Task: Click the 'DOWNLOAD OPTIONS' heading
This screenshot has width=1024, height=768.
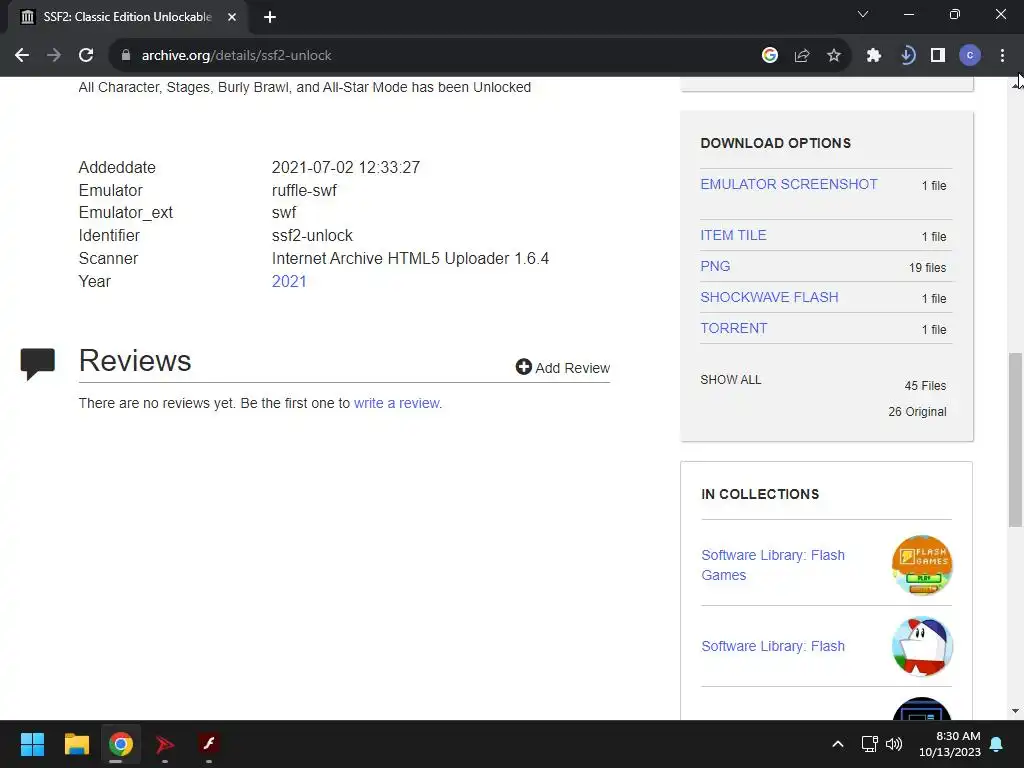Action: tap(776, 143)
